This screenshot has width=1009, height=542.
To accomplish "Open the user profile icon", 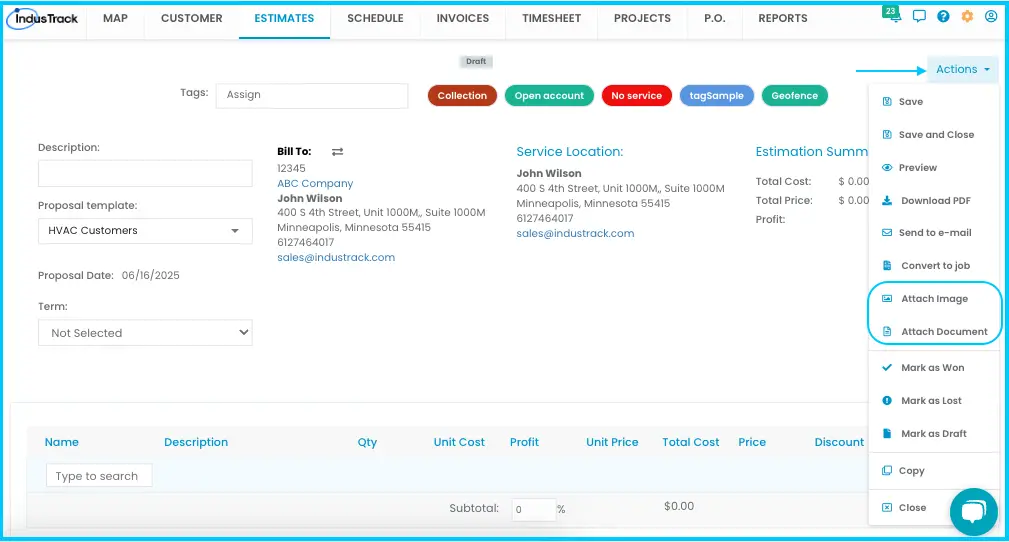I will coord(991,17).
